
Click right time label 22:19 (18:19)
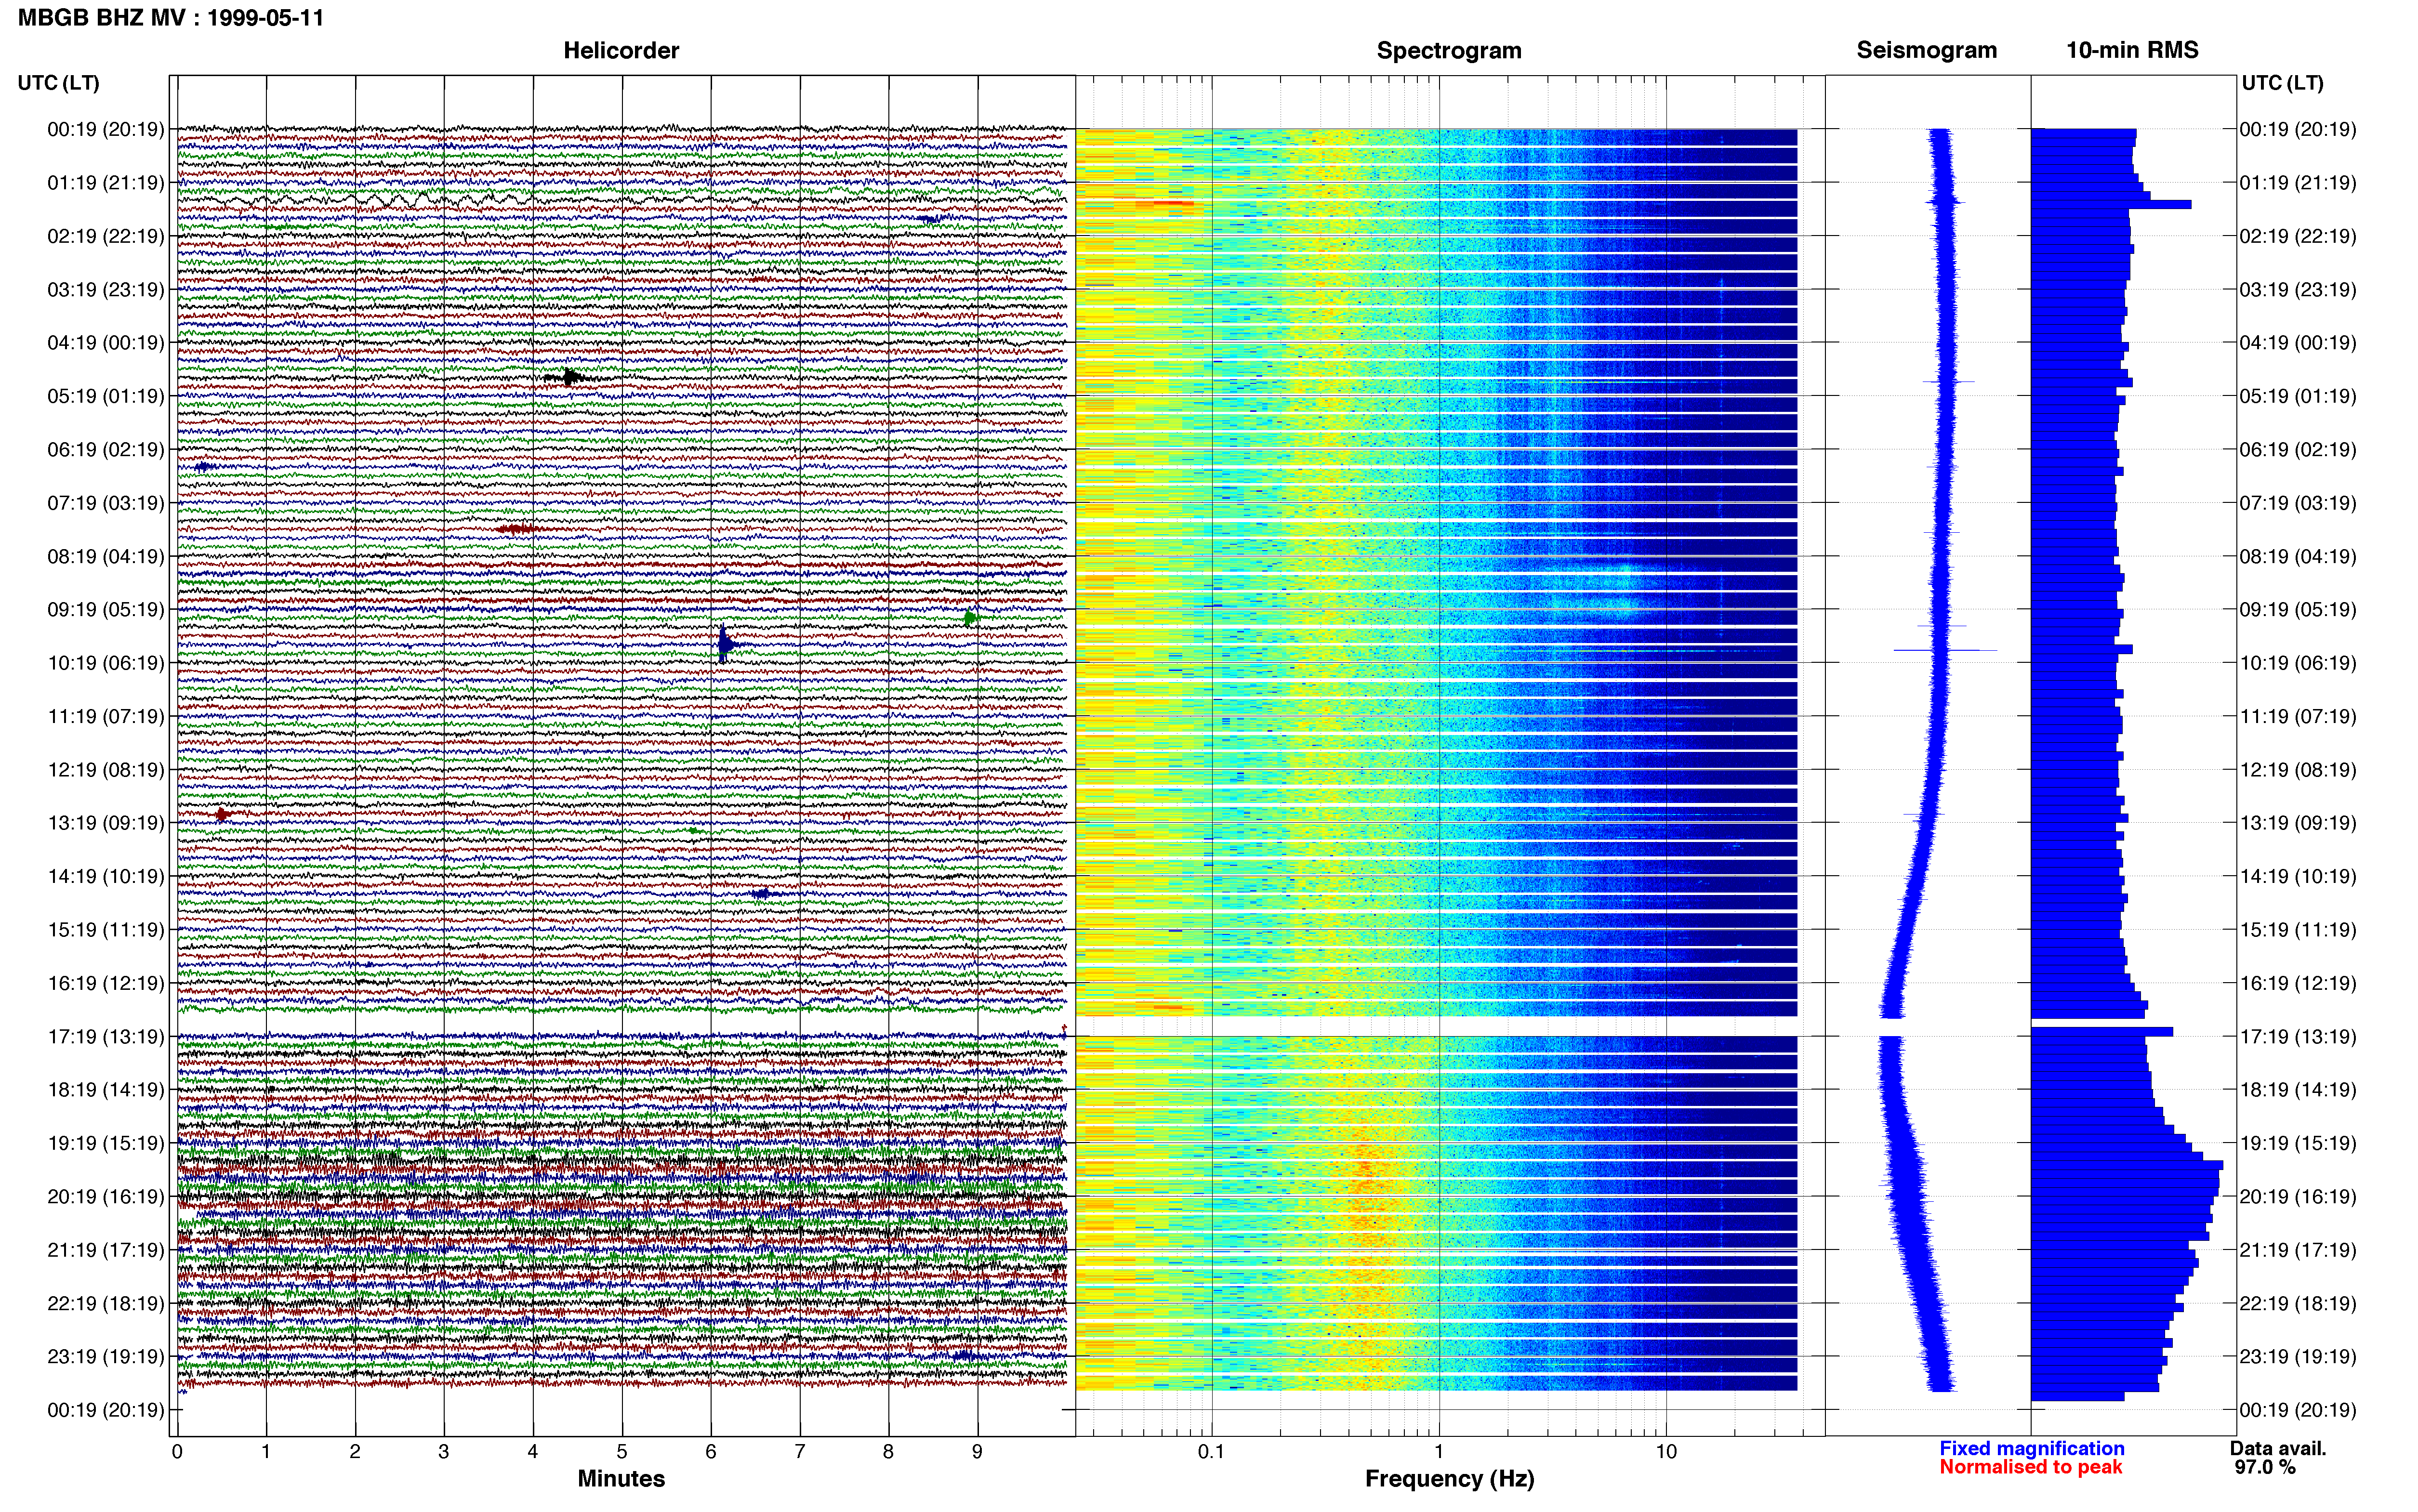(2298, 1304)
